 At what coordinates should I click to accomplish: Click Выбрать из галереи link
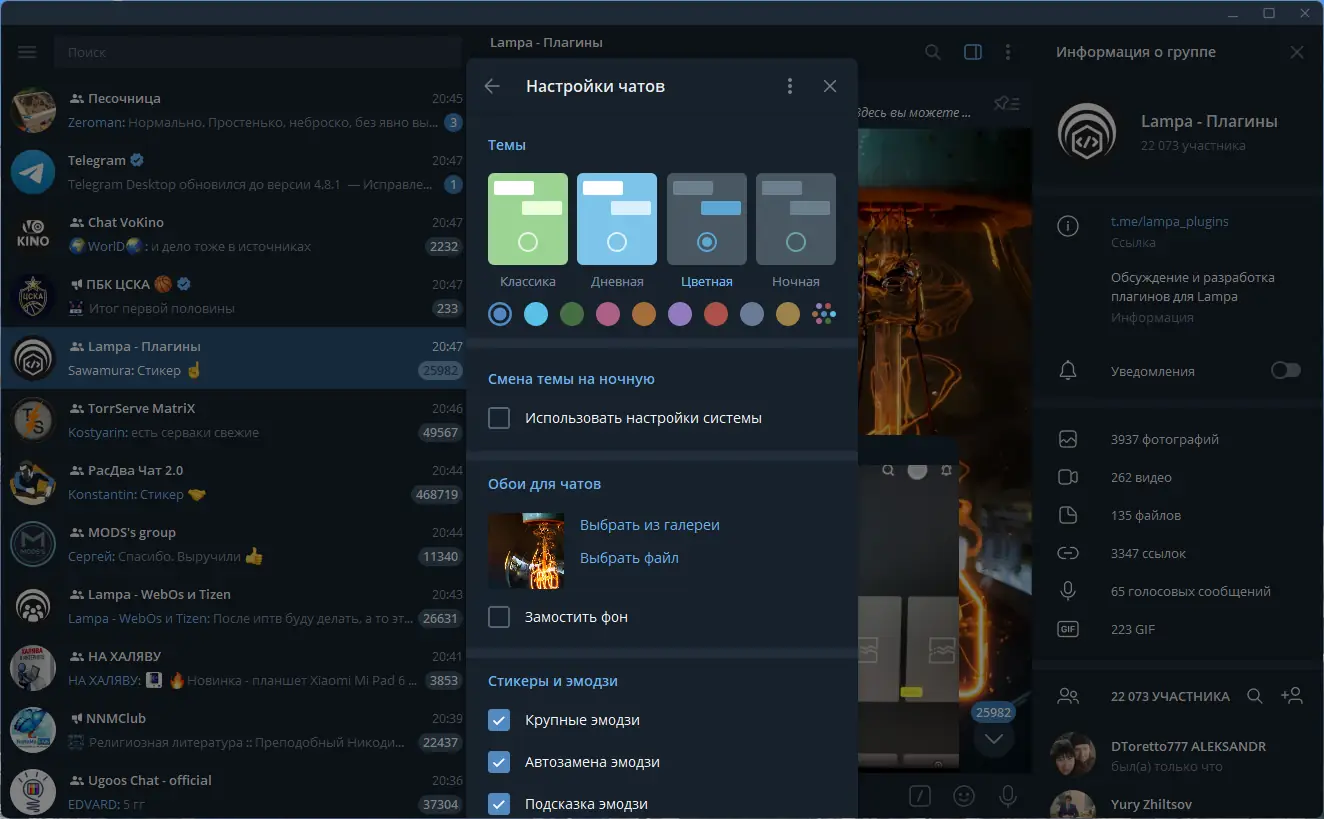pos(650,525)
